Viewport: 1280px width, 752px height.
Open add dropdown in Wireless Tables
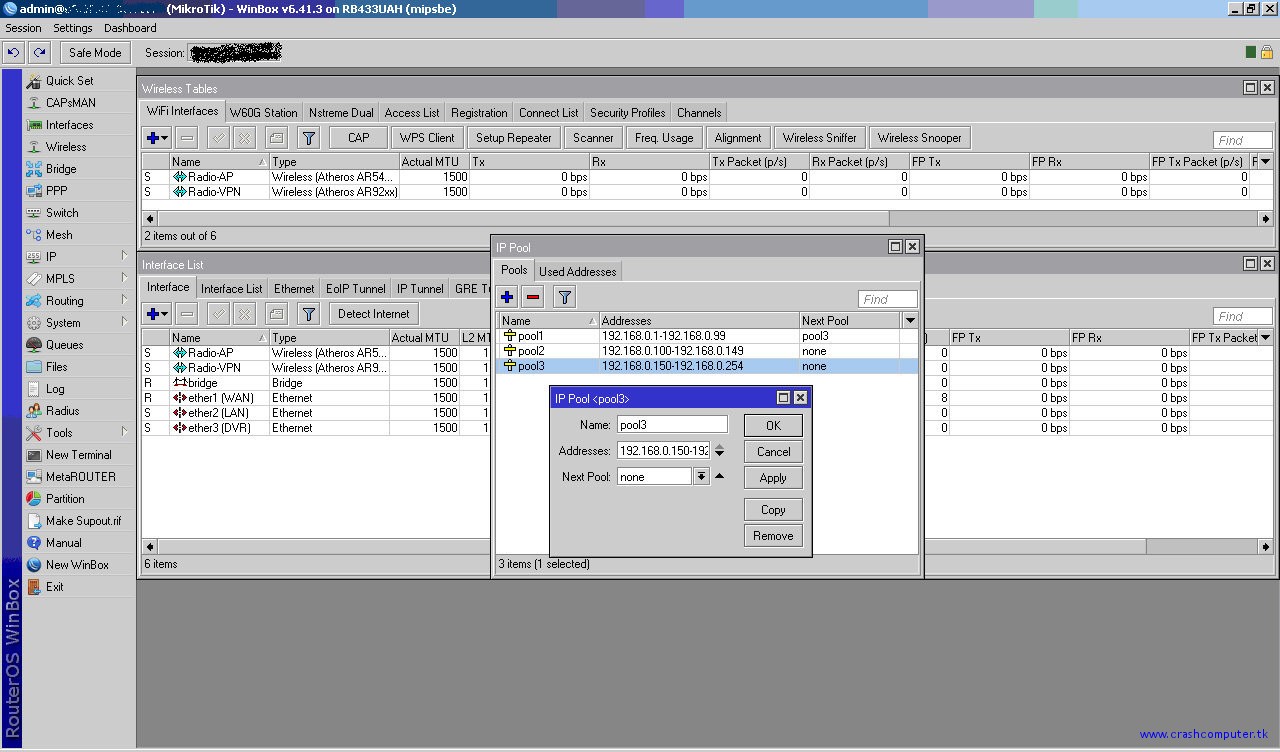(x=157, y=138)
